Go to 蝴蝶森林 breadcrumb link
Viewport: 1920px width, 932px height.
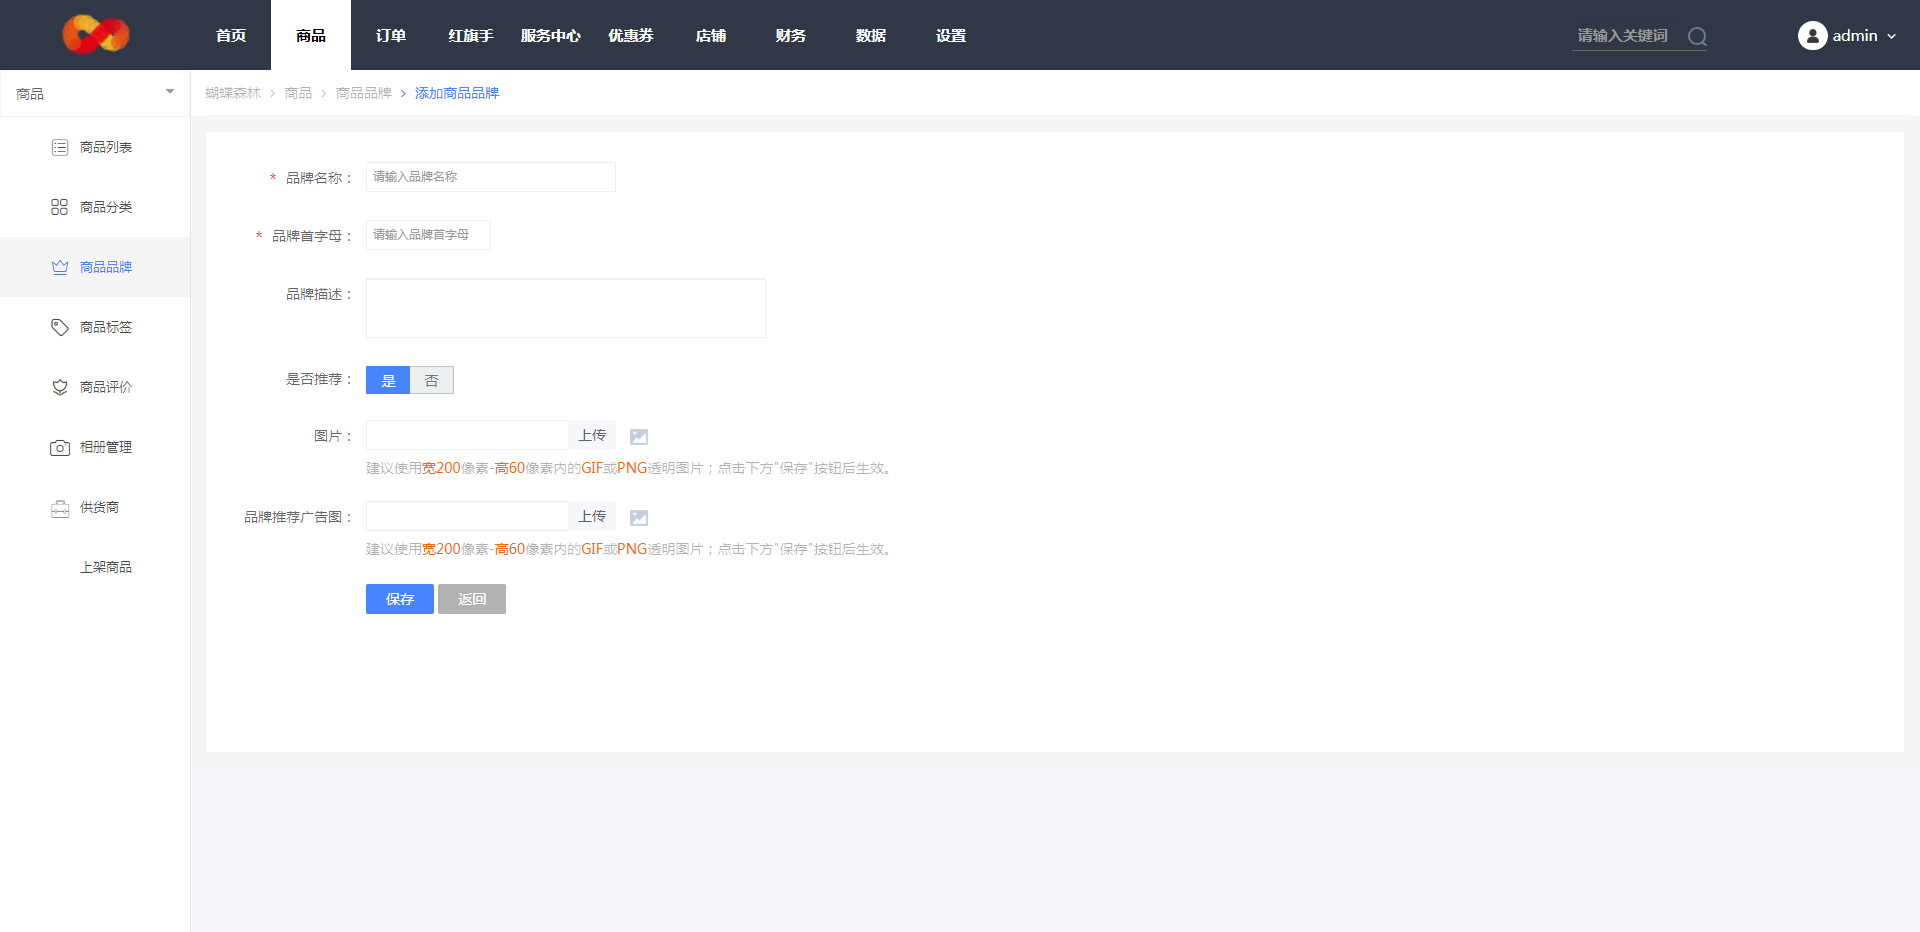(x=233, y=93)
